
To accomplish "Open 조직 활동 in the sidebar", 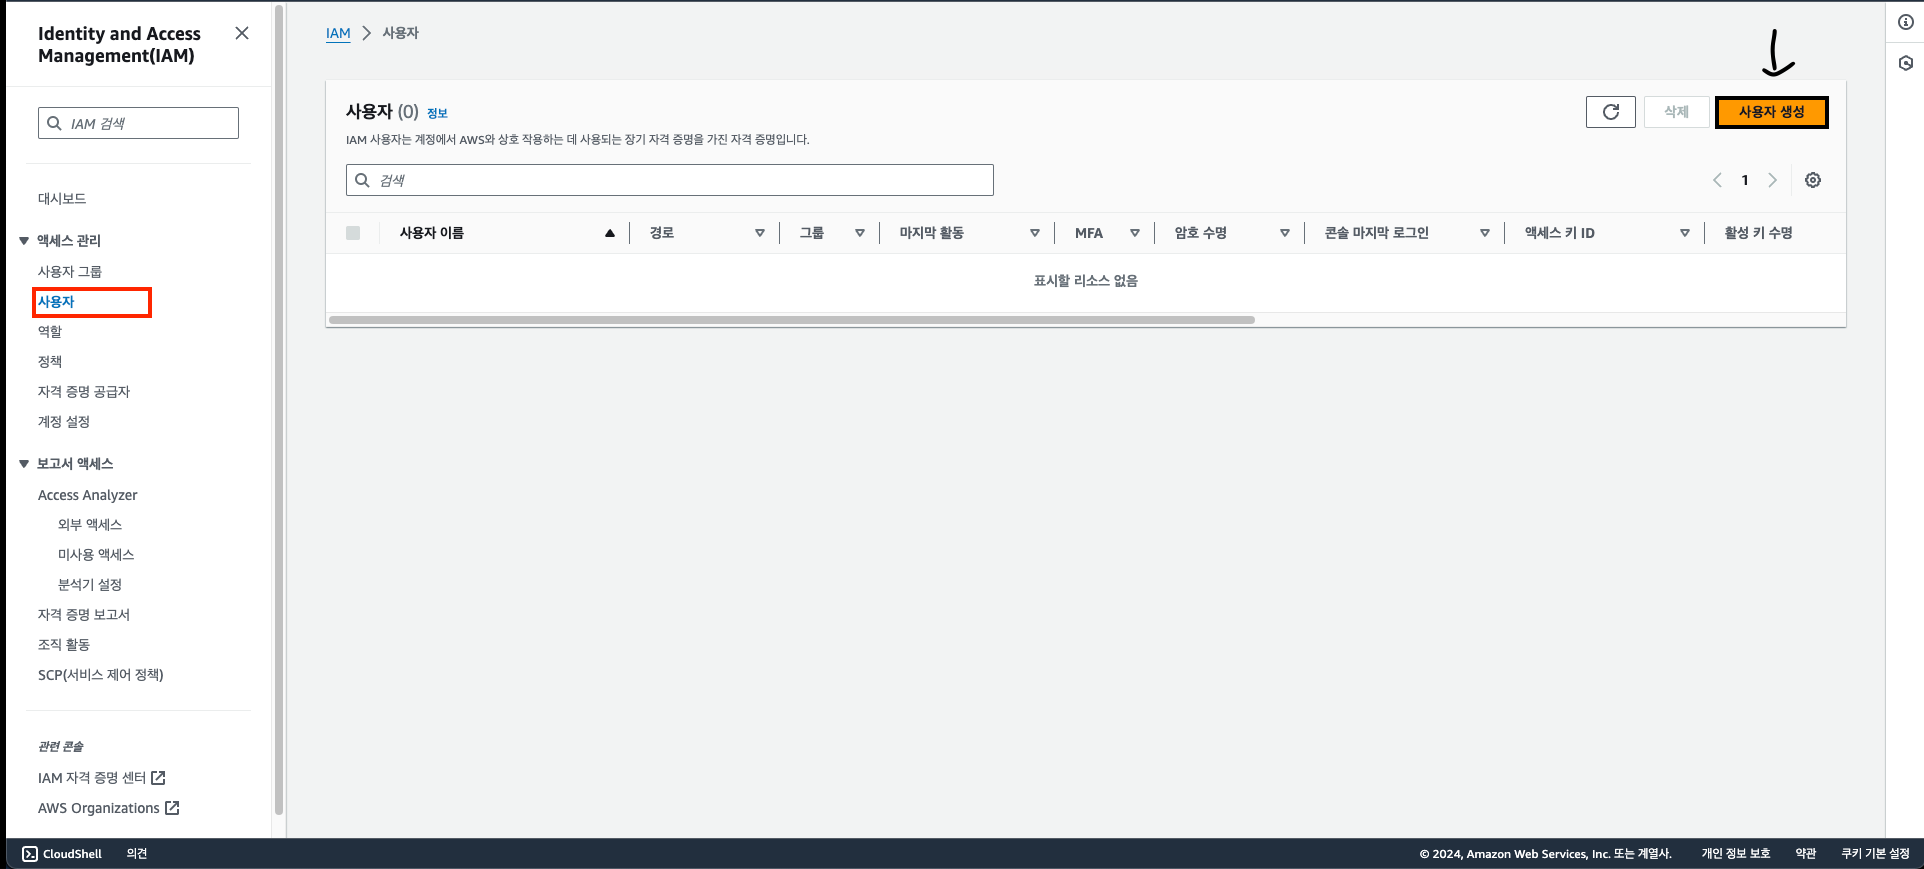I will point(64,645).
